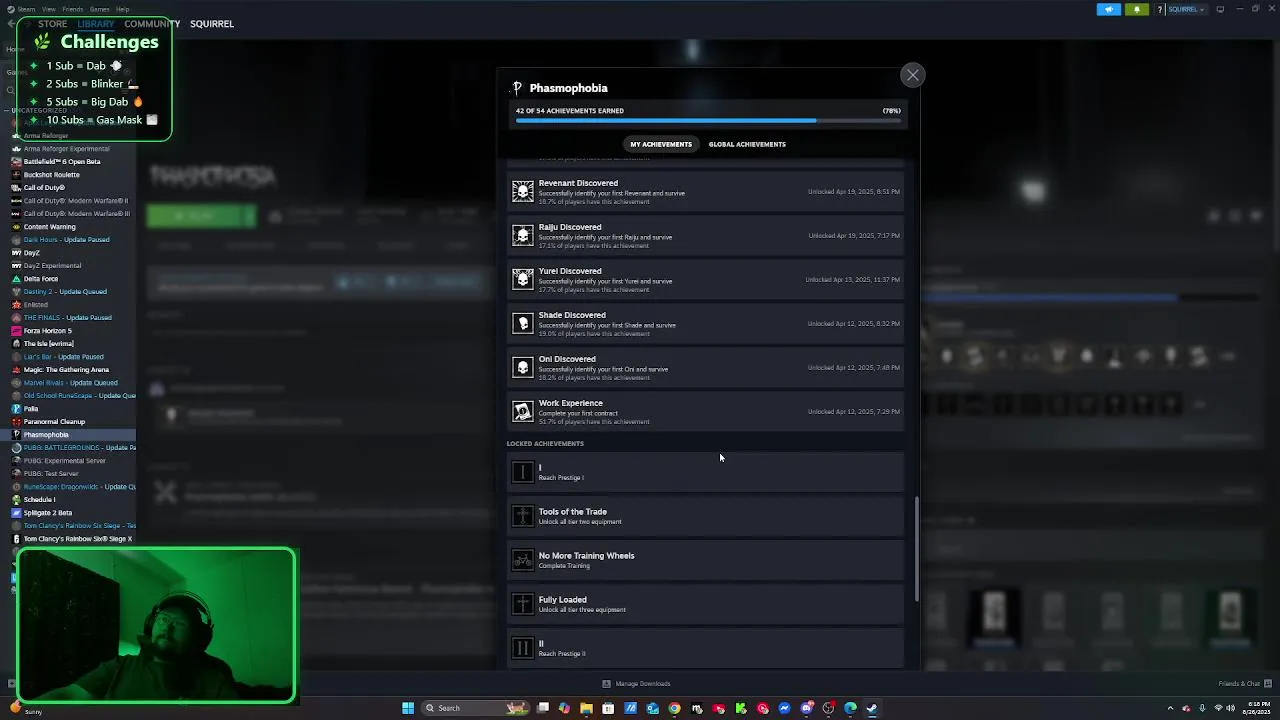Select the My Achievements tab
This screenshot has width=1280, height=720.
tap(661, 144)
